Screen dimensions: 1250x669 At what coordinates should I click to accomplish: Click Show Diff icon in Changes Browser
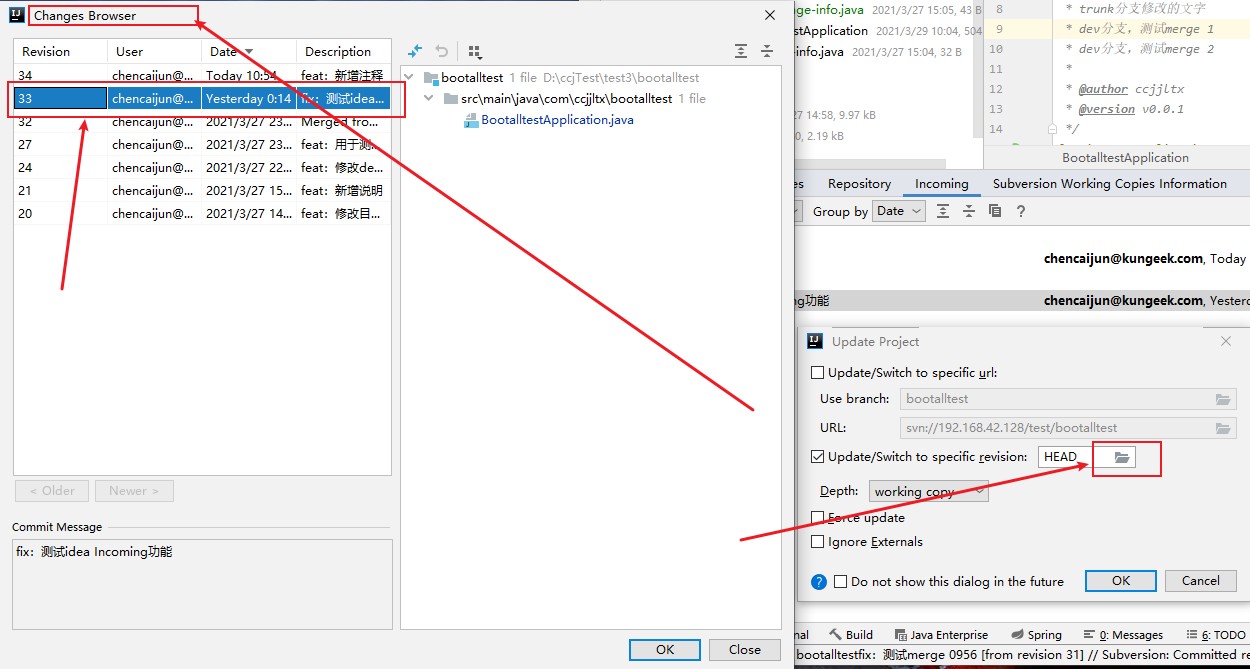pos(415,51)
